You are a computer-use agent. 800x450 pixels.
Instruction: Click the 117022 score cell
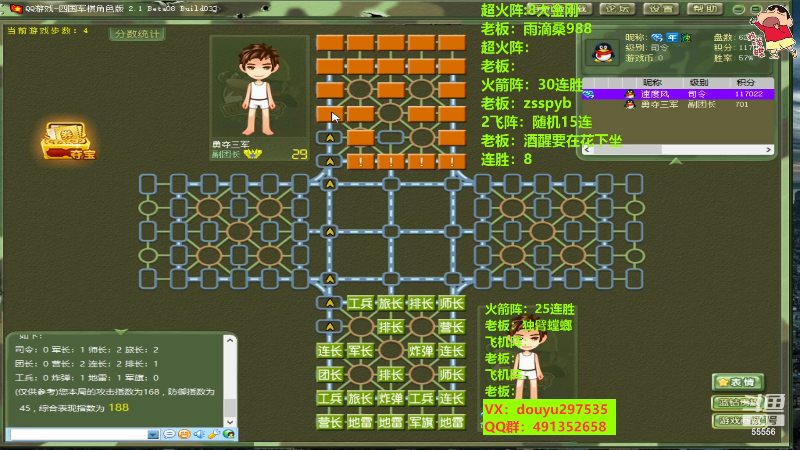[x=748, y=94]
